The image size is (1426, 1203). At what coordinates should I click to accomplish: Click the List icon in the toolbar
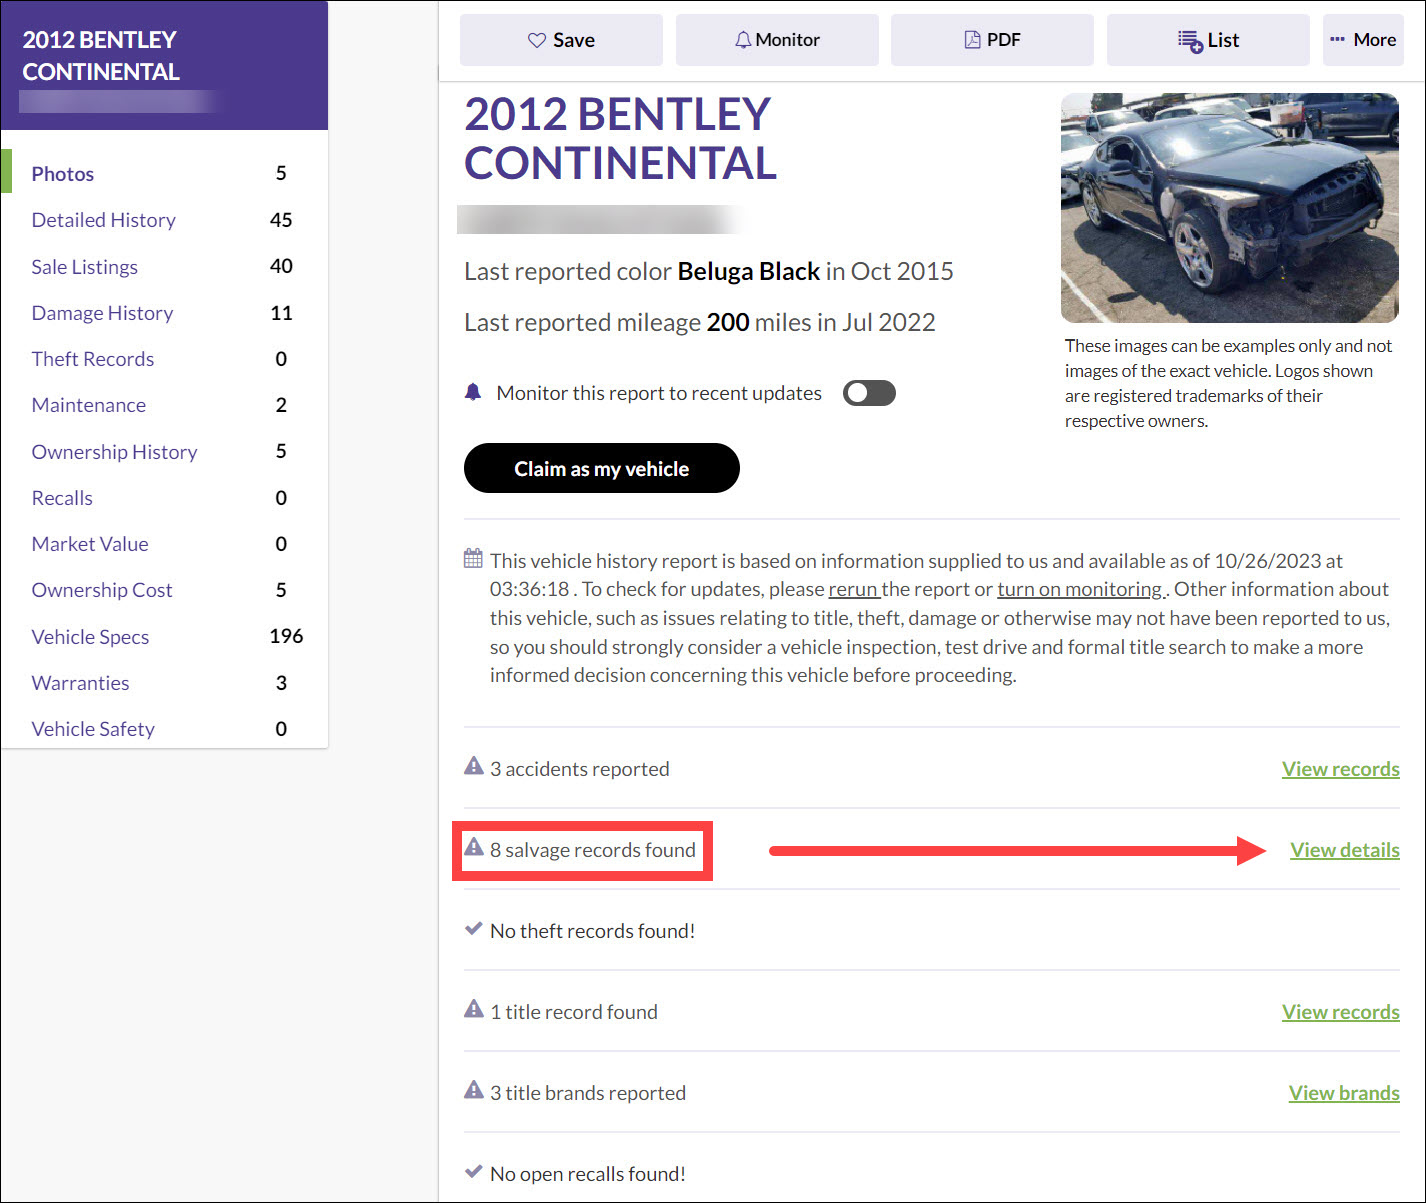1189,40
